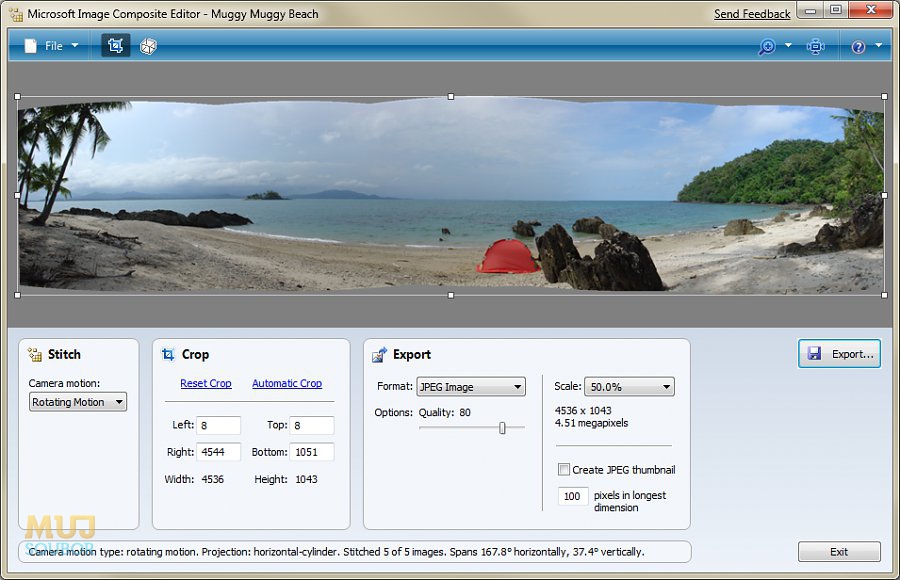Close the Image Composite Editor window
Screen dimensions: 900x580
[x=871, y=10]
